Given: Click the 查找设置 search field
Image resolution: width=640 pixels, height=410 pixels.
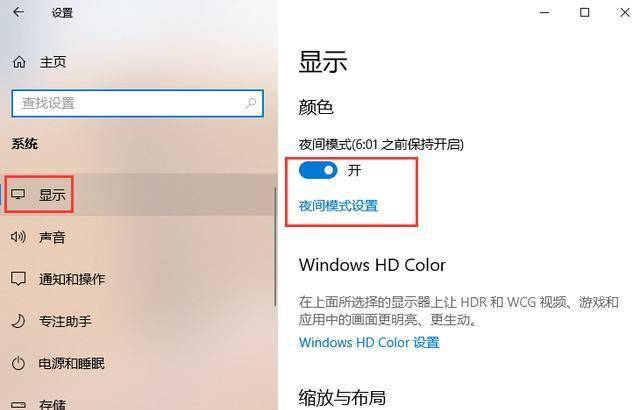Looking at the screenshot, I should pyautogui.click(x=137, y=103).
